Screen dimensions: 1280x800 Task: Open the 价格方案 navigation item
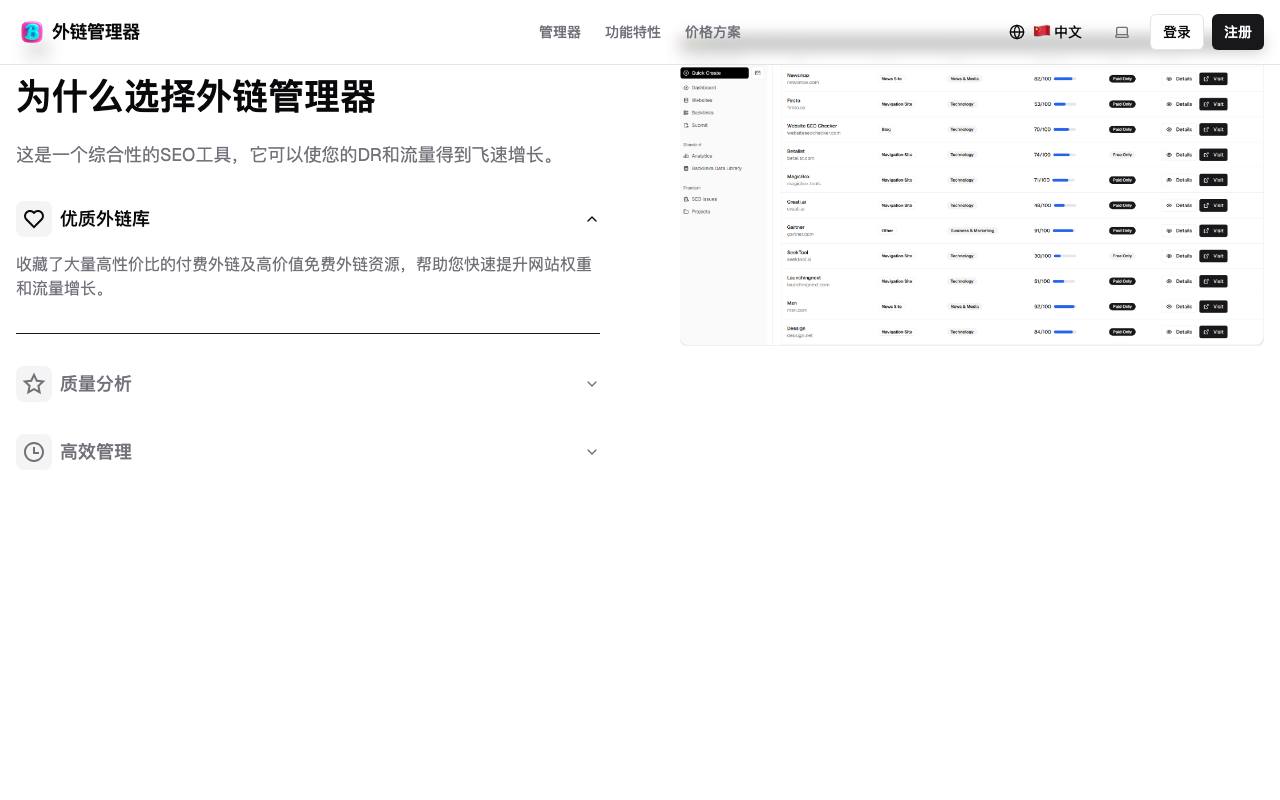click(713, 32)
